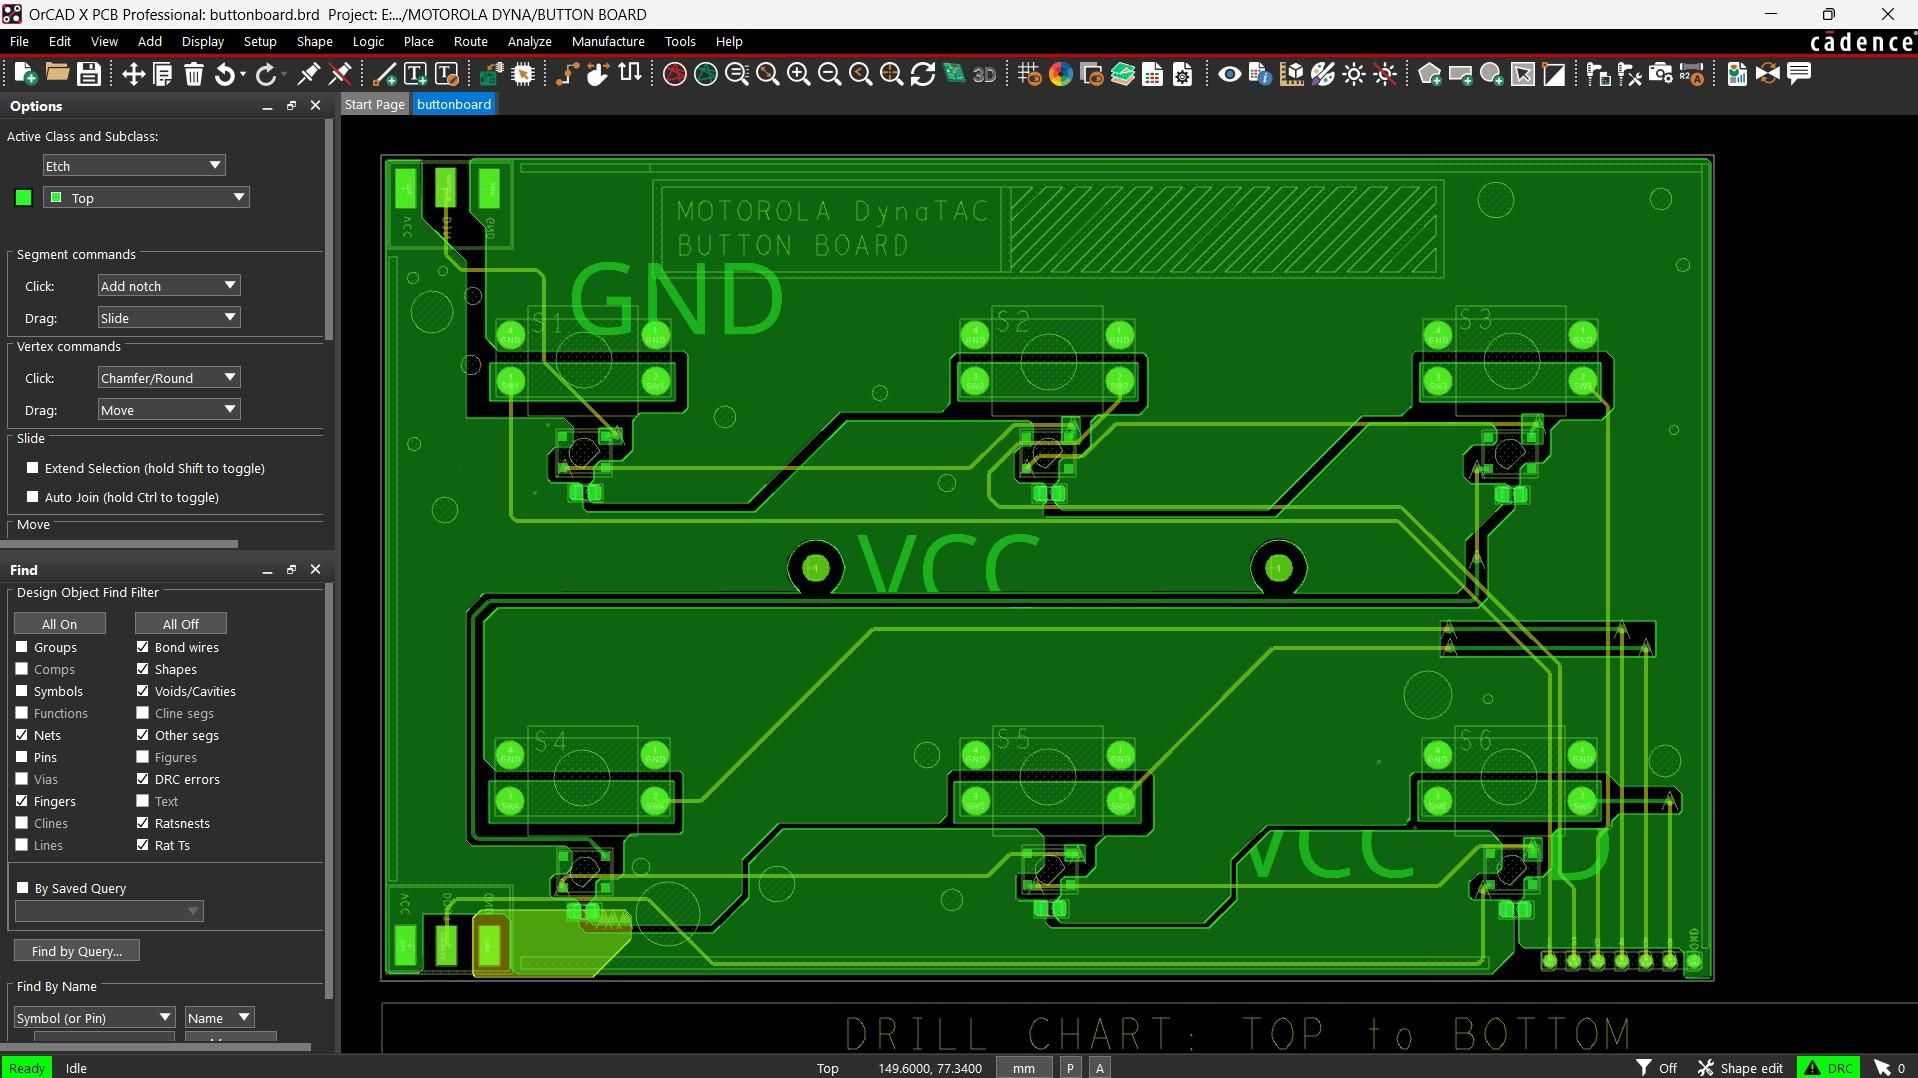Click the Slide routing hand icon
The image size is (1918, 1078).
(598, 74)
